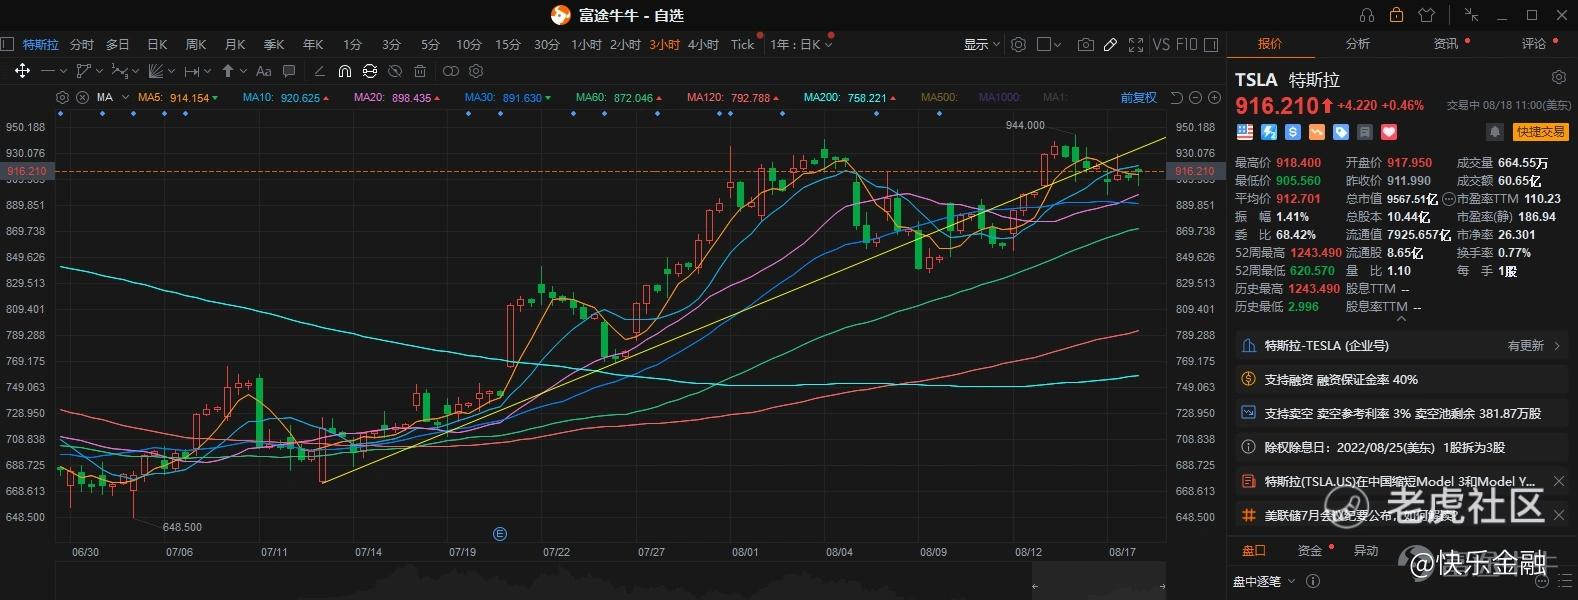Expand the arrow marker tool options

(242, 71)
